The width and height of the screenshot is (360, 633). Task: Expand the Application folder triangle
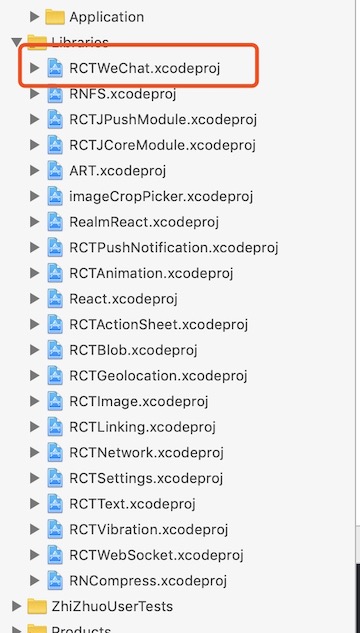click(x=35, y=17)
